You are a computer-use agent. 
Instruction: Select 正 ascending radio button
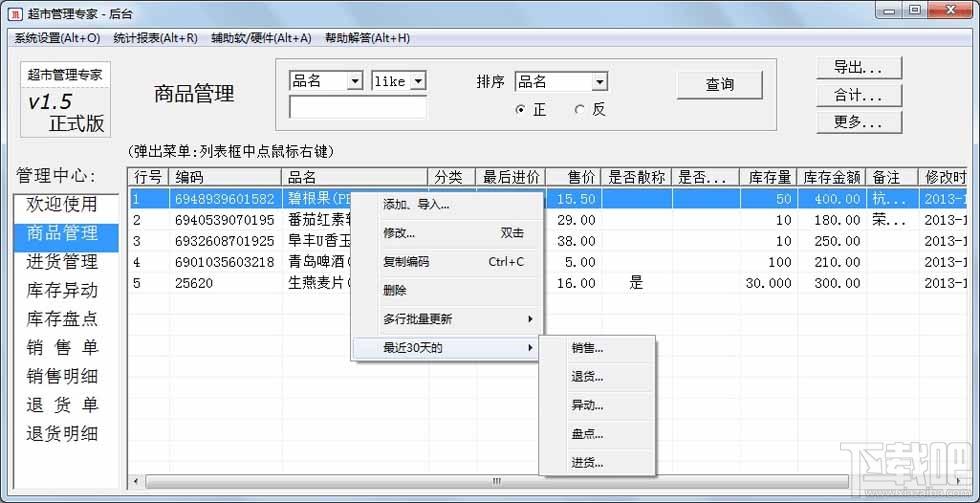(531, 110)
